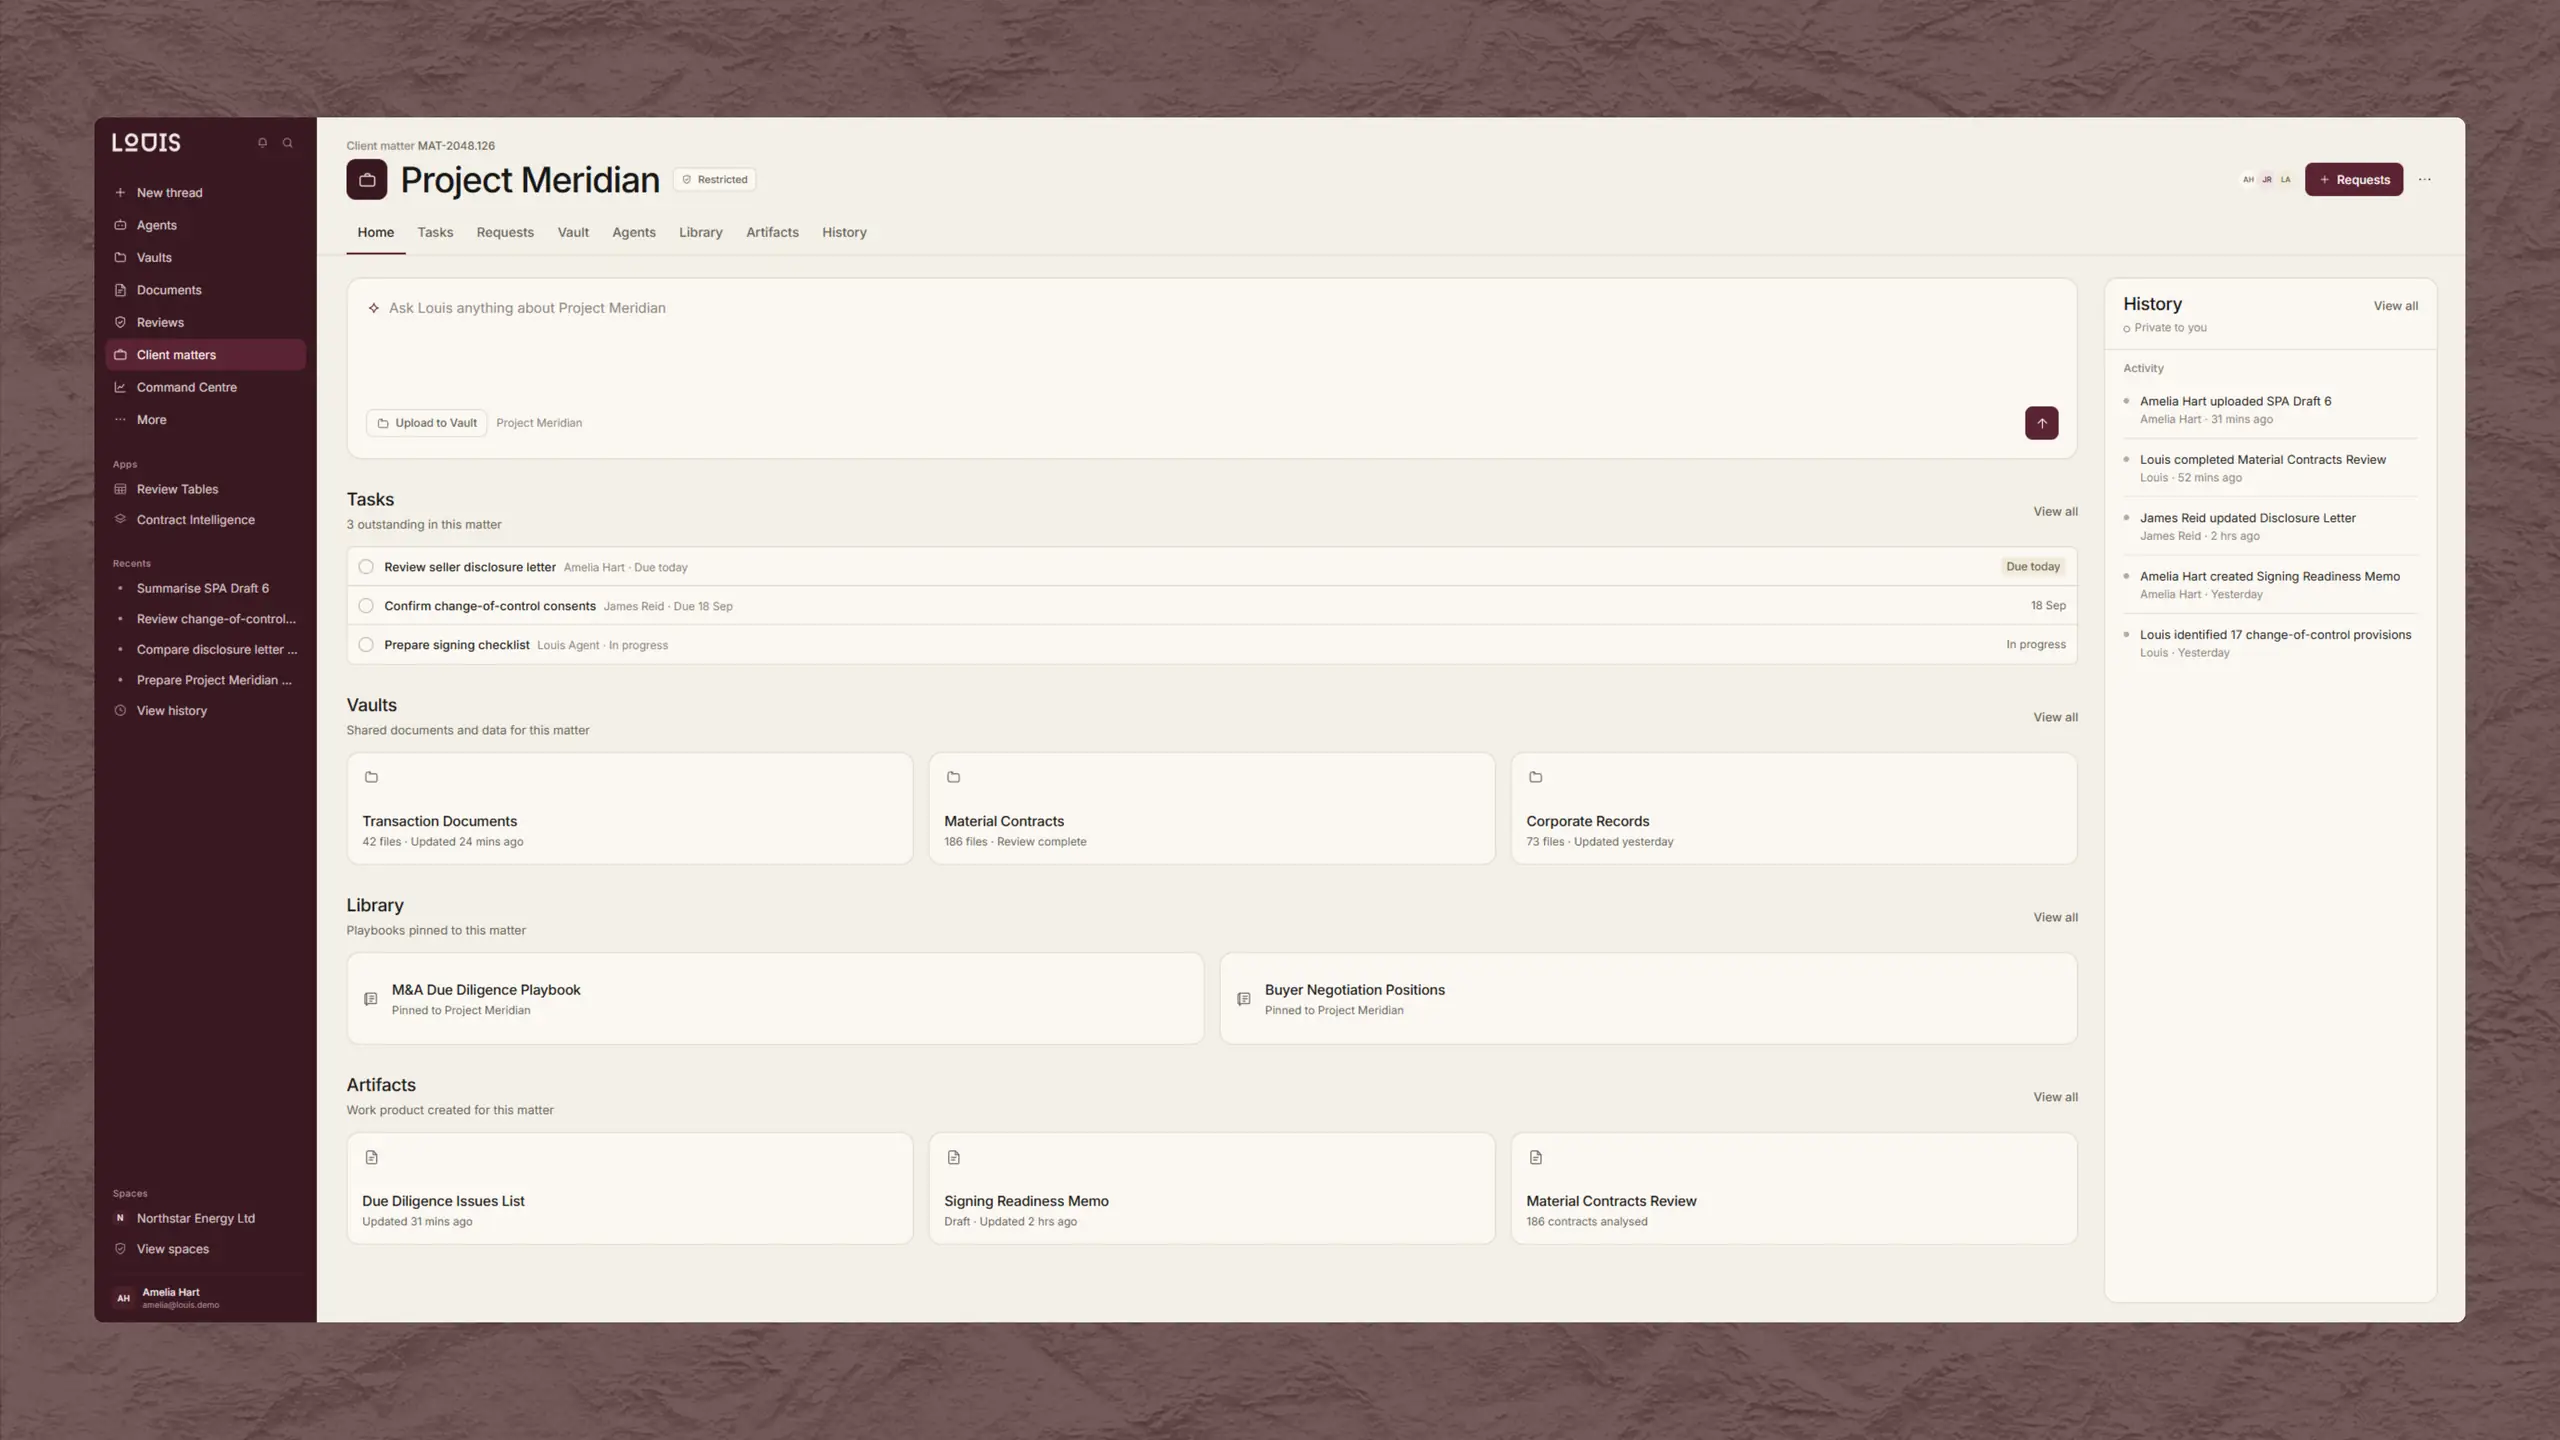Image resolution: width=2560 pixels, height=1440 pixels.
Task: Click the AH member avatar in header
Action: point(2248,180)
